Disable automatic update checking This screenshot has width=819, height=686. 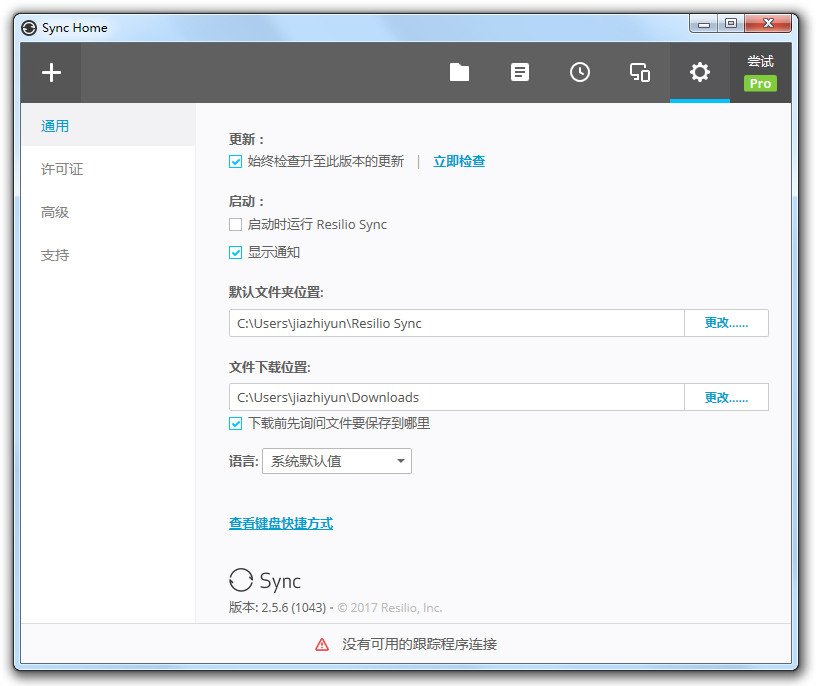click(235, 160)
